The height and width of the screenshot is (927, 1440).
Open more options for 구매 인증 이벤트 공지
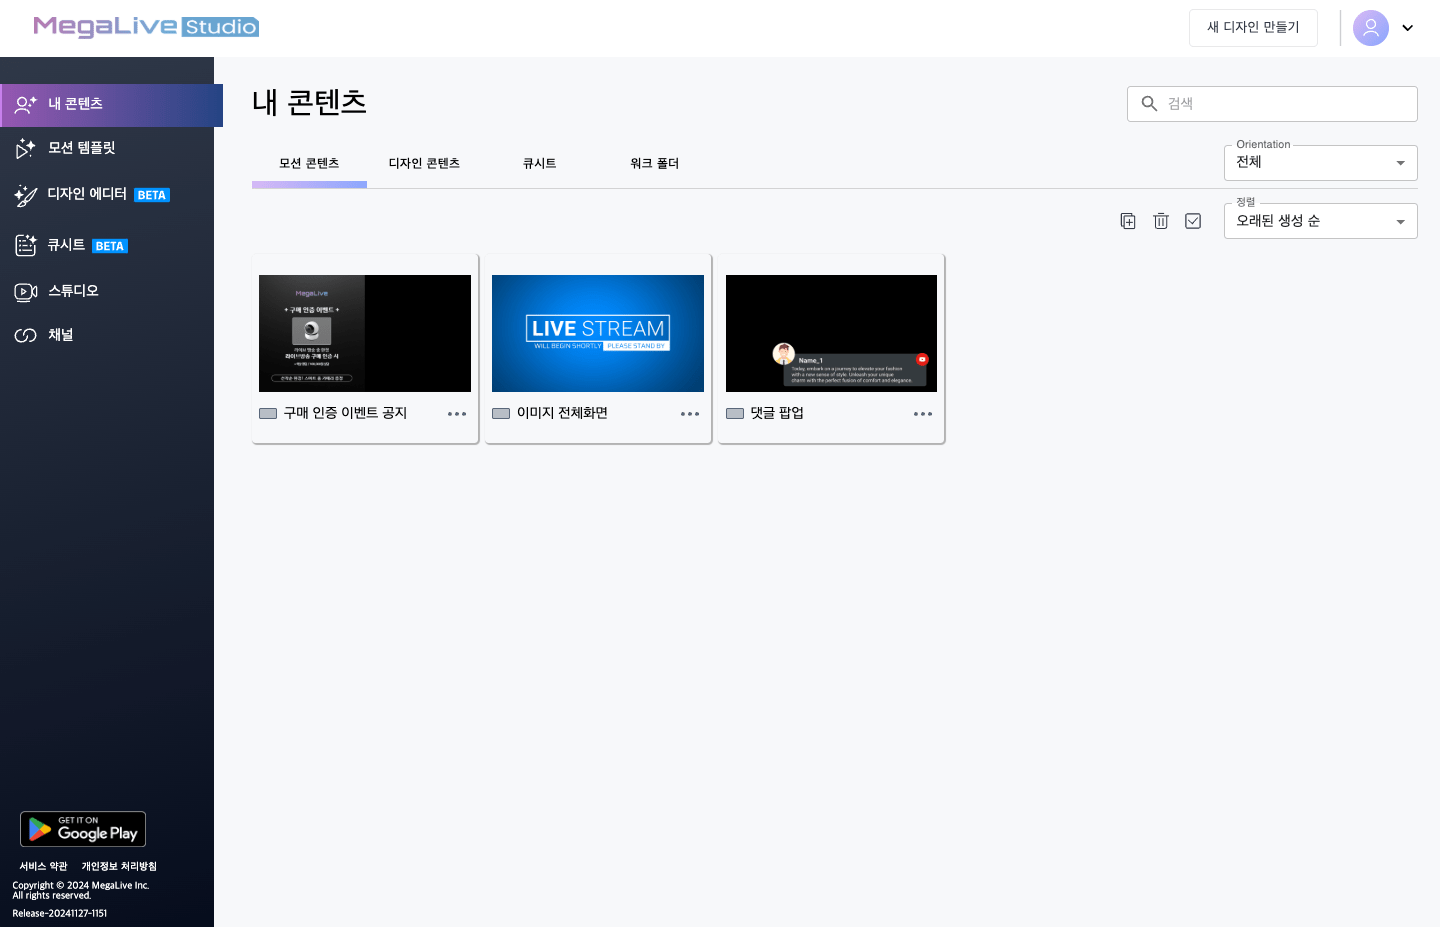(457, 414)
